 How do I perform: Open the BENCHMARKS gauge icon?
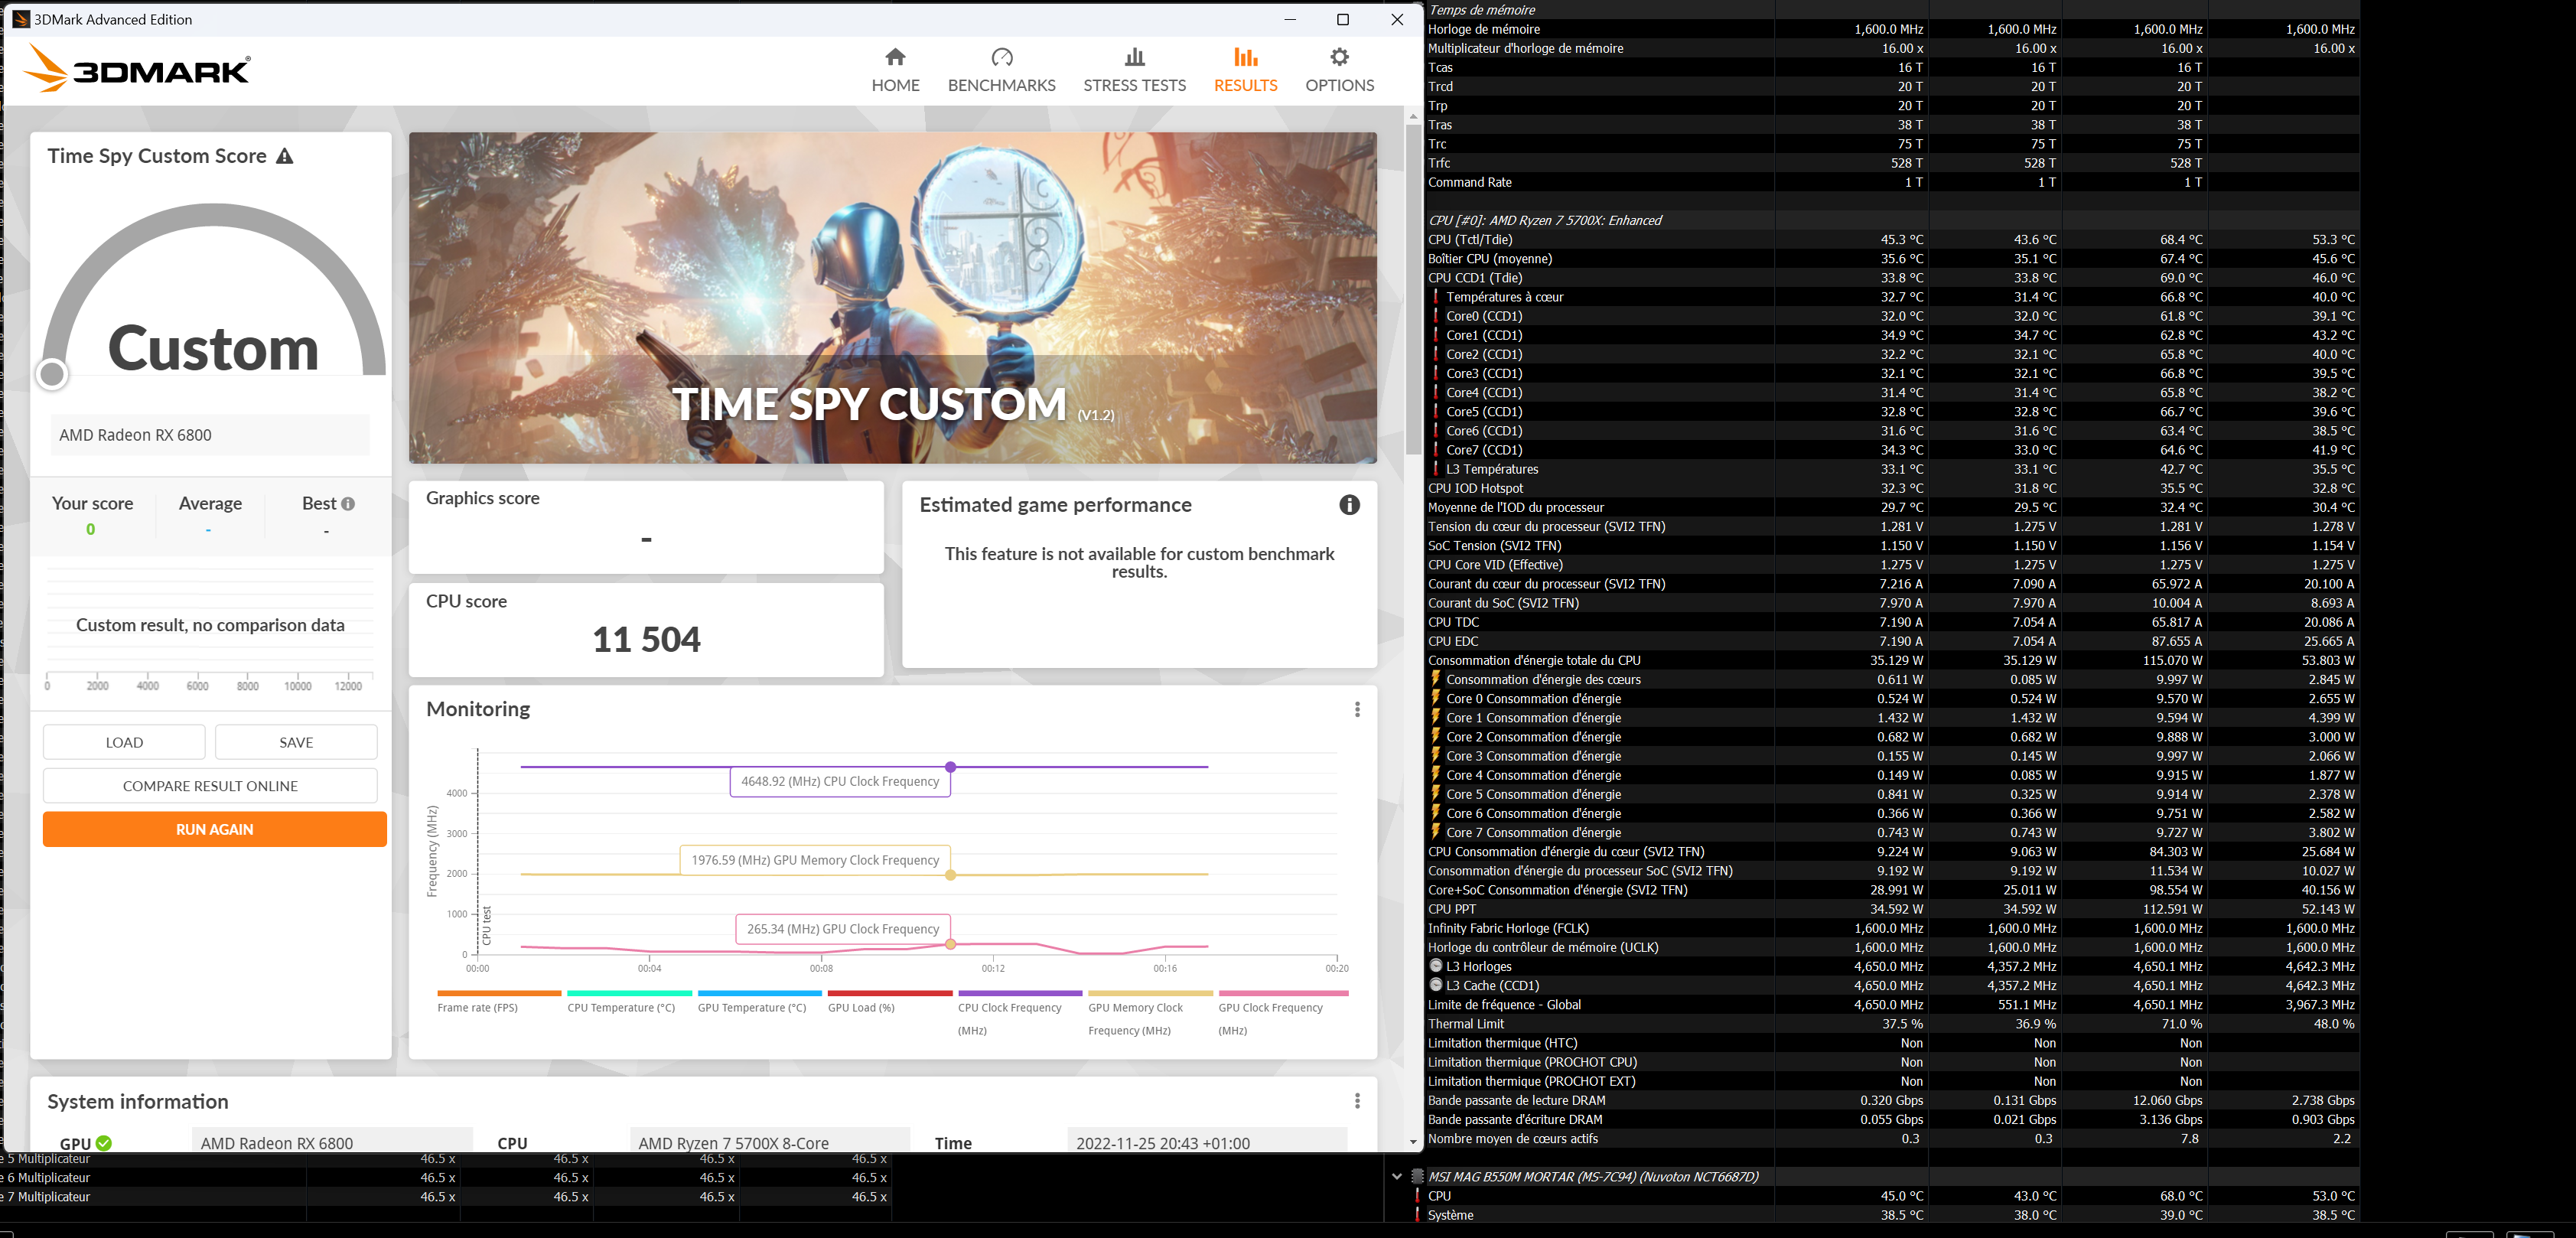coord(1001,57)
